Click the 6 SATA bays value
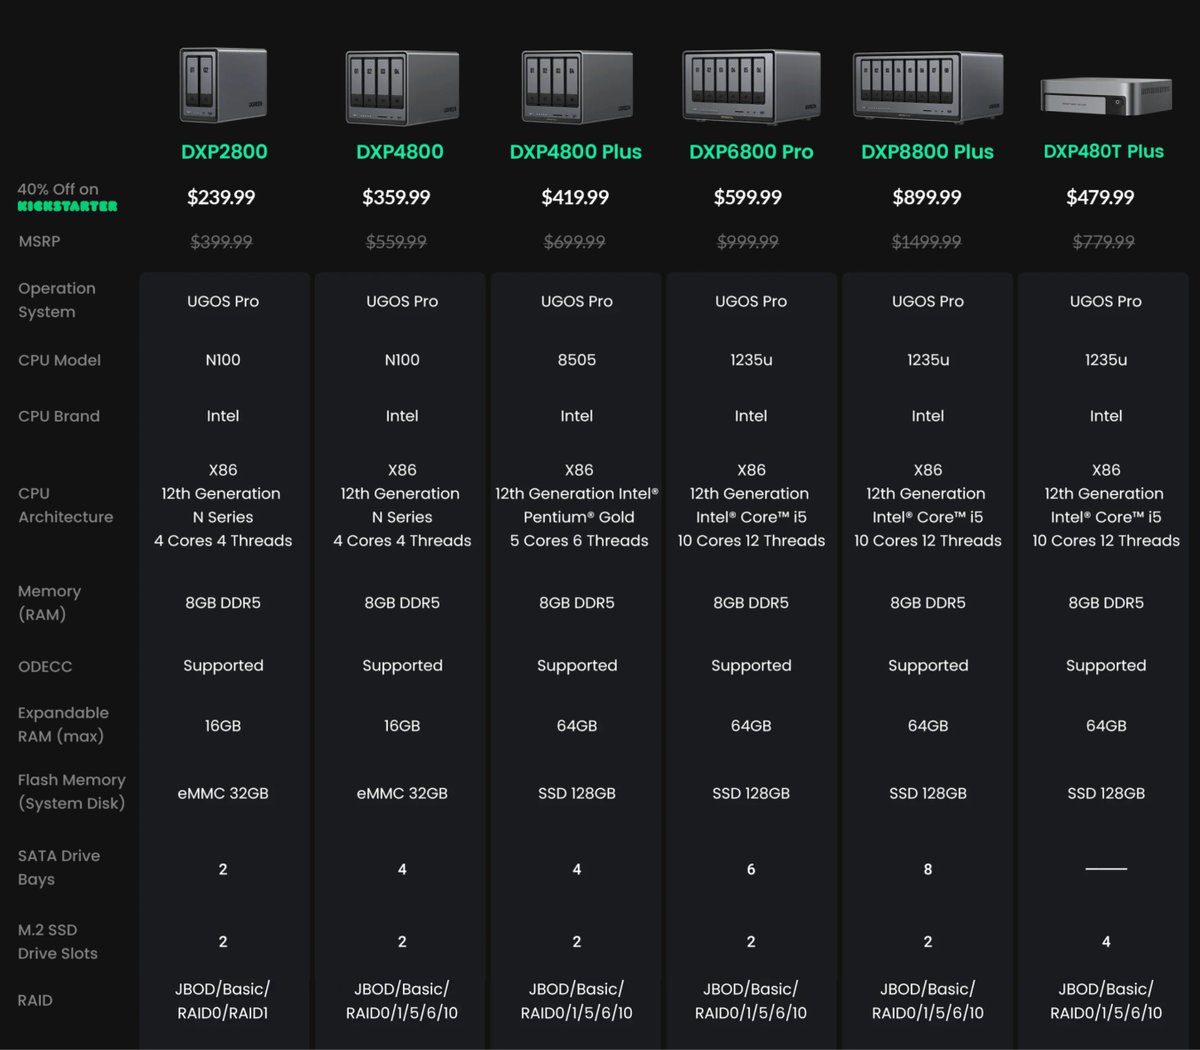 click(751, 870)
